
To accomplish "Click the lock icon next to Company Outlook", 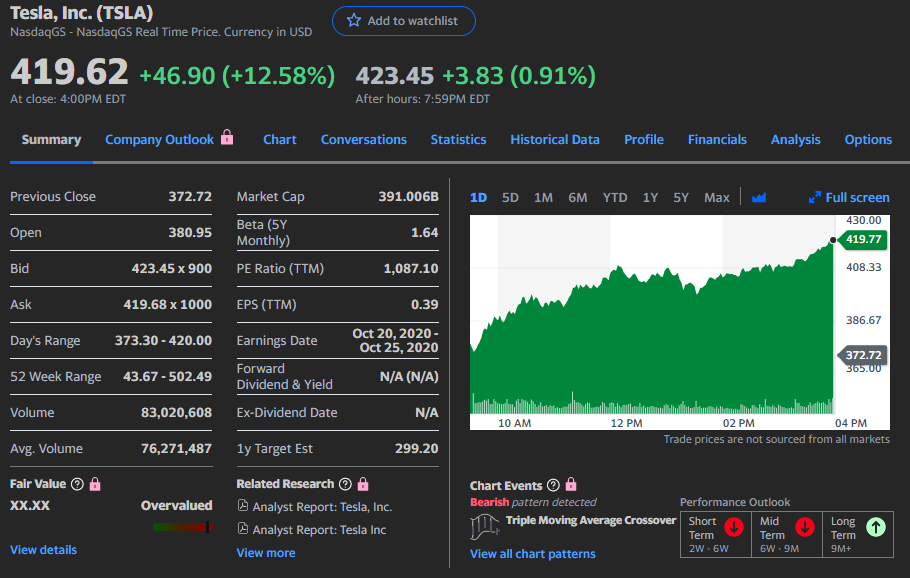I will [227, 138].
